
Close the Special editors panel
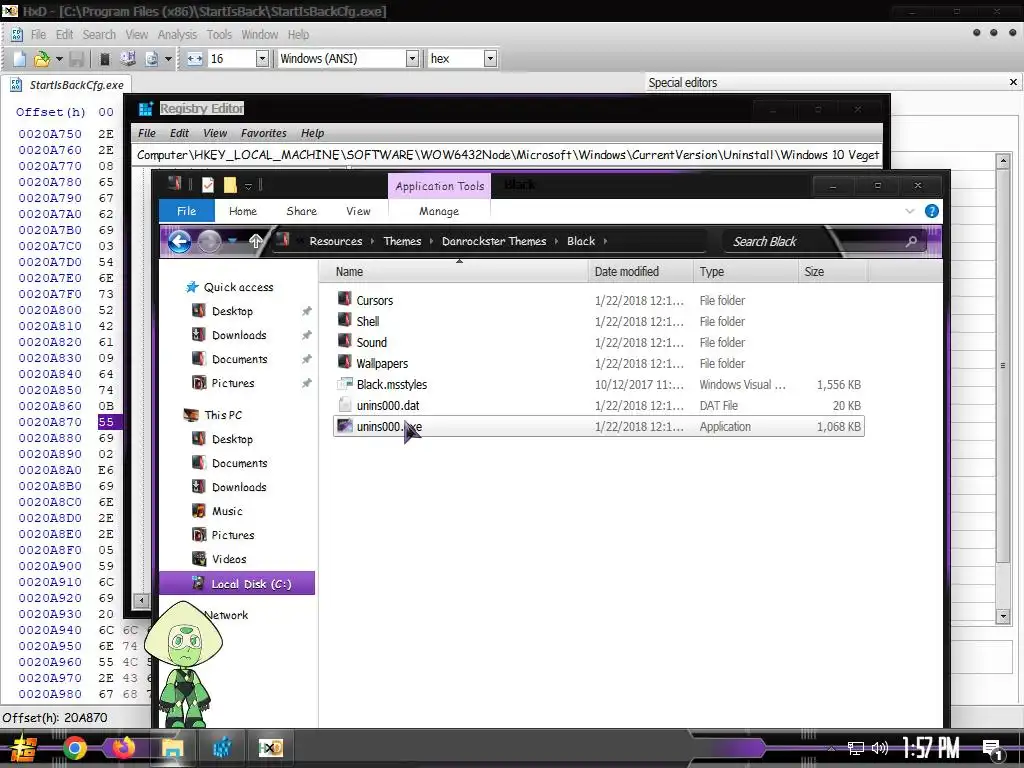click(x=1013, y=82)
